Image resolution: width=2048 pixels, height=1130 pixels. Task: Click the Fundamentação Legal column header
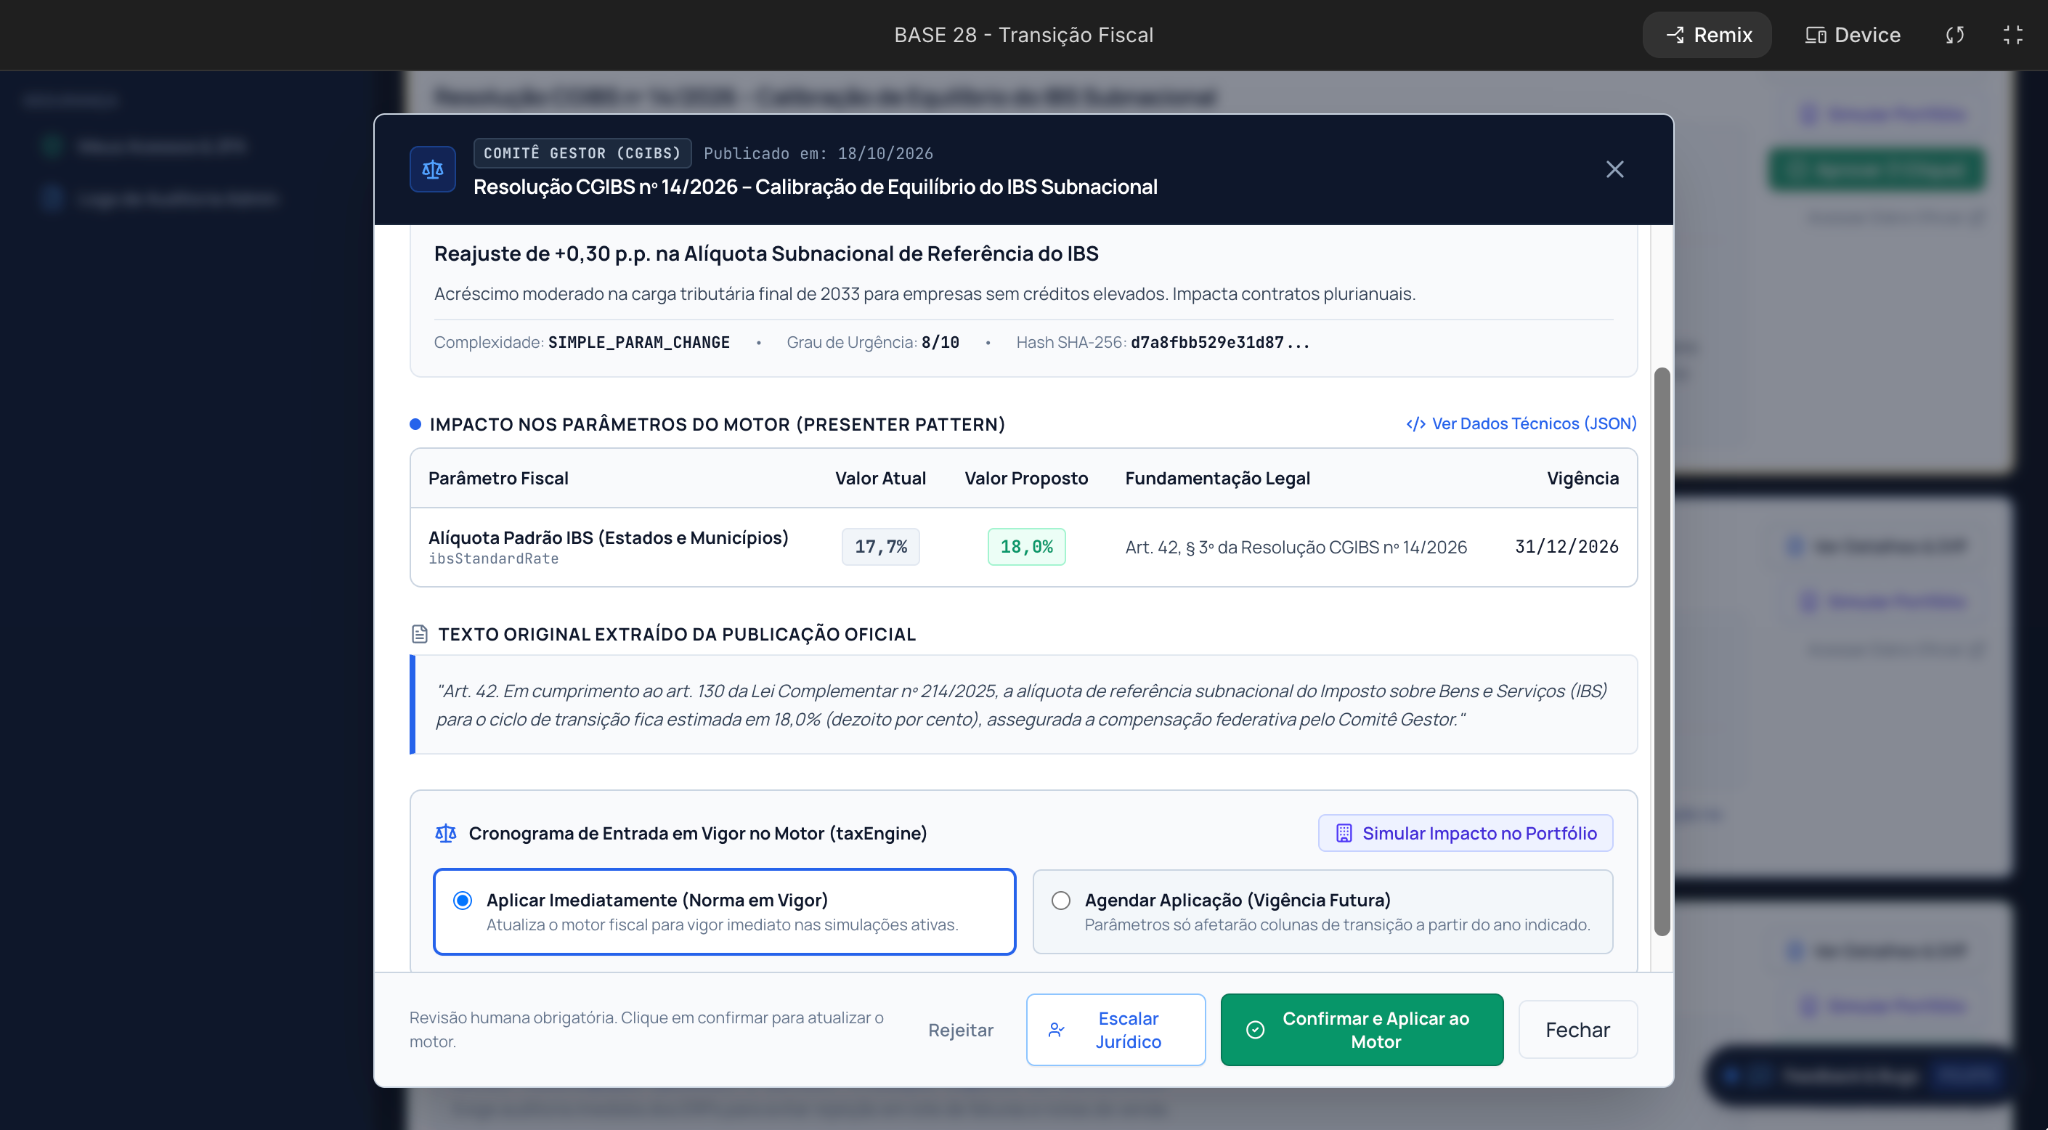1217,478
